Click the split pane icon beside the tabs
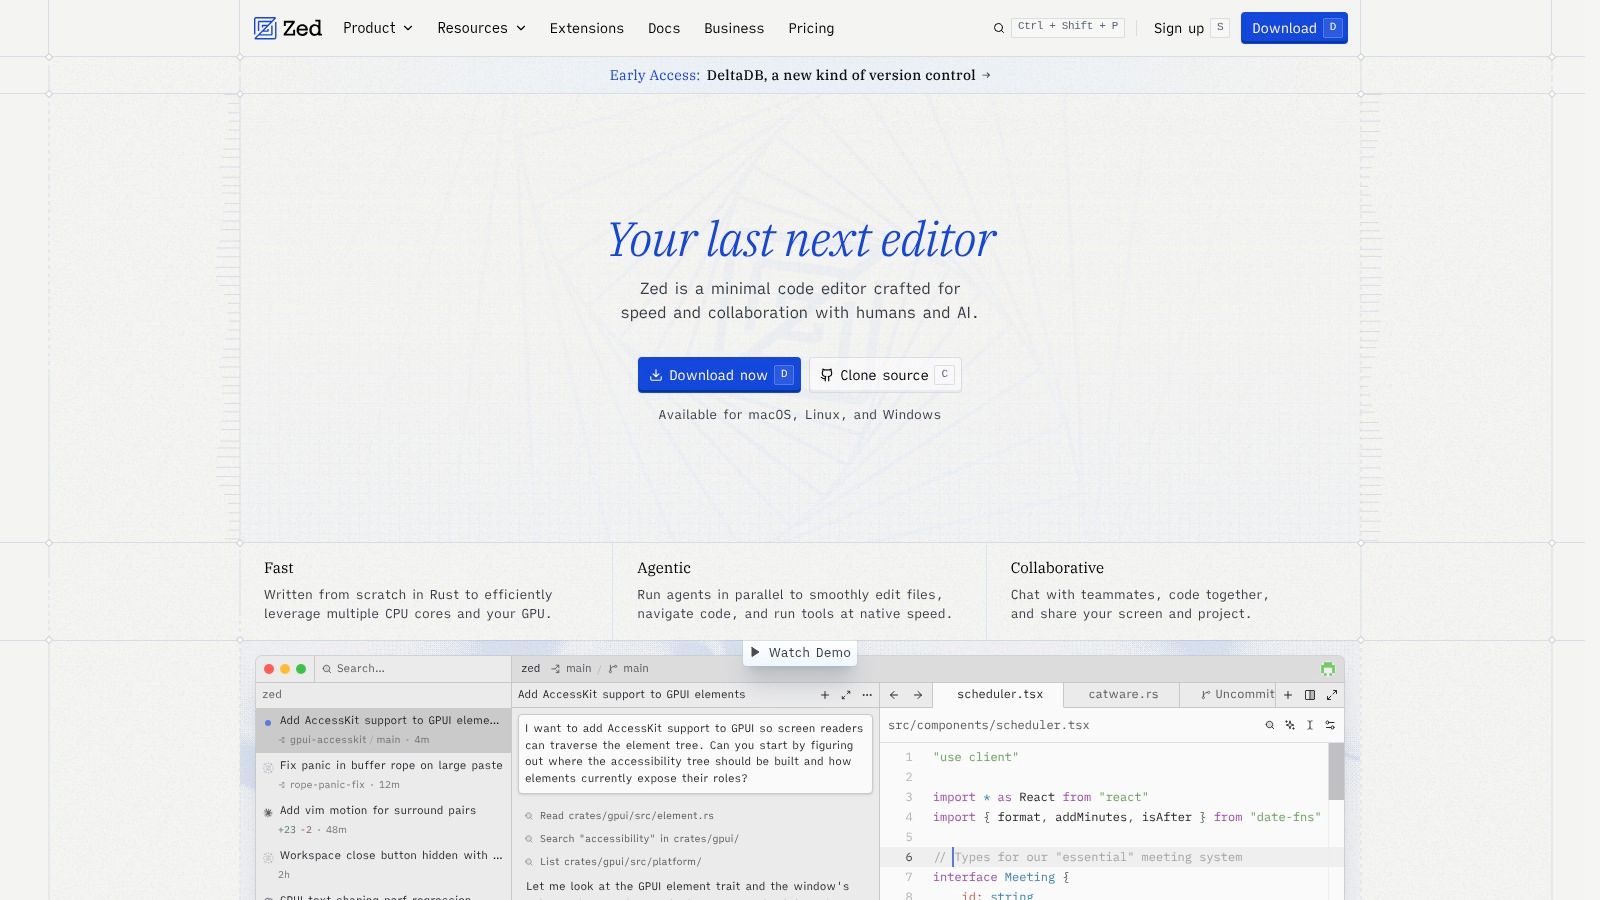The width and height of the screenshot is (1600, 900). [1310, 695]
